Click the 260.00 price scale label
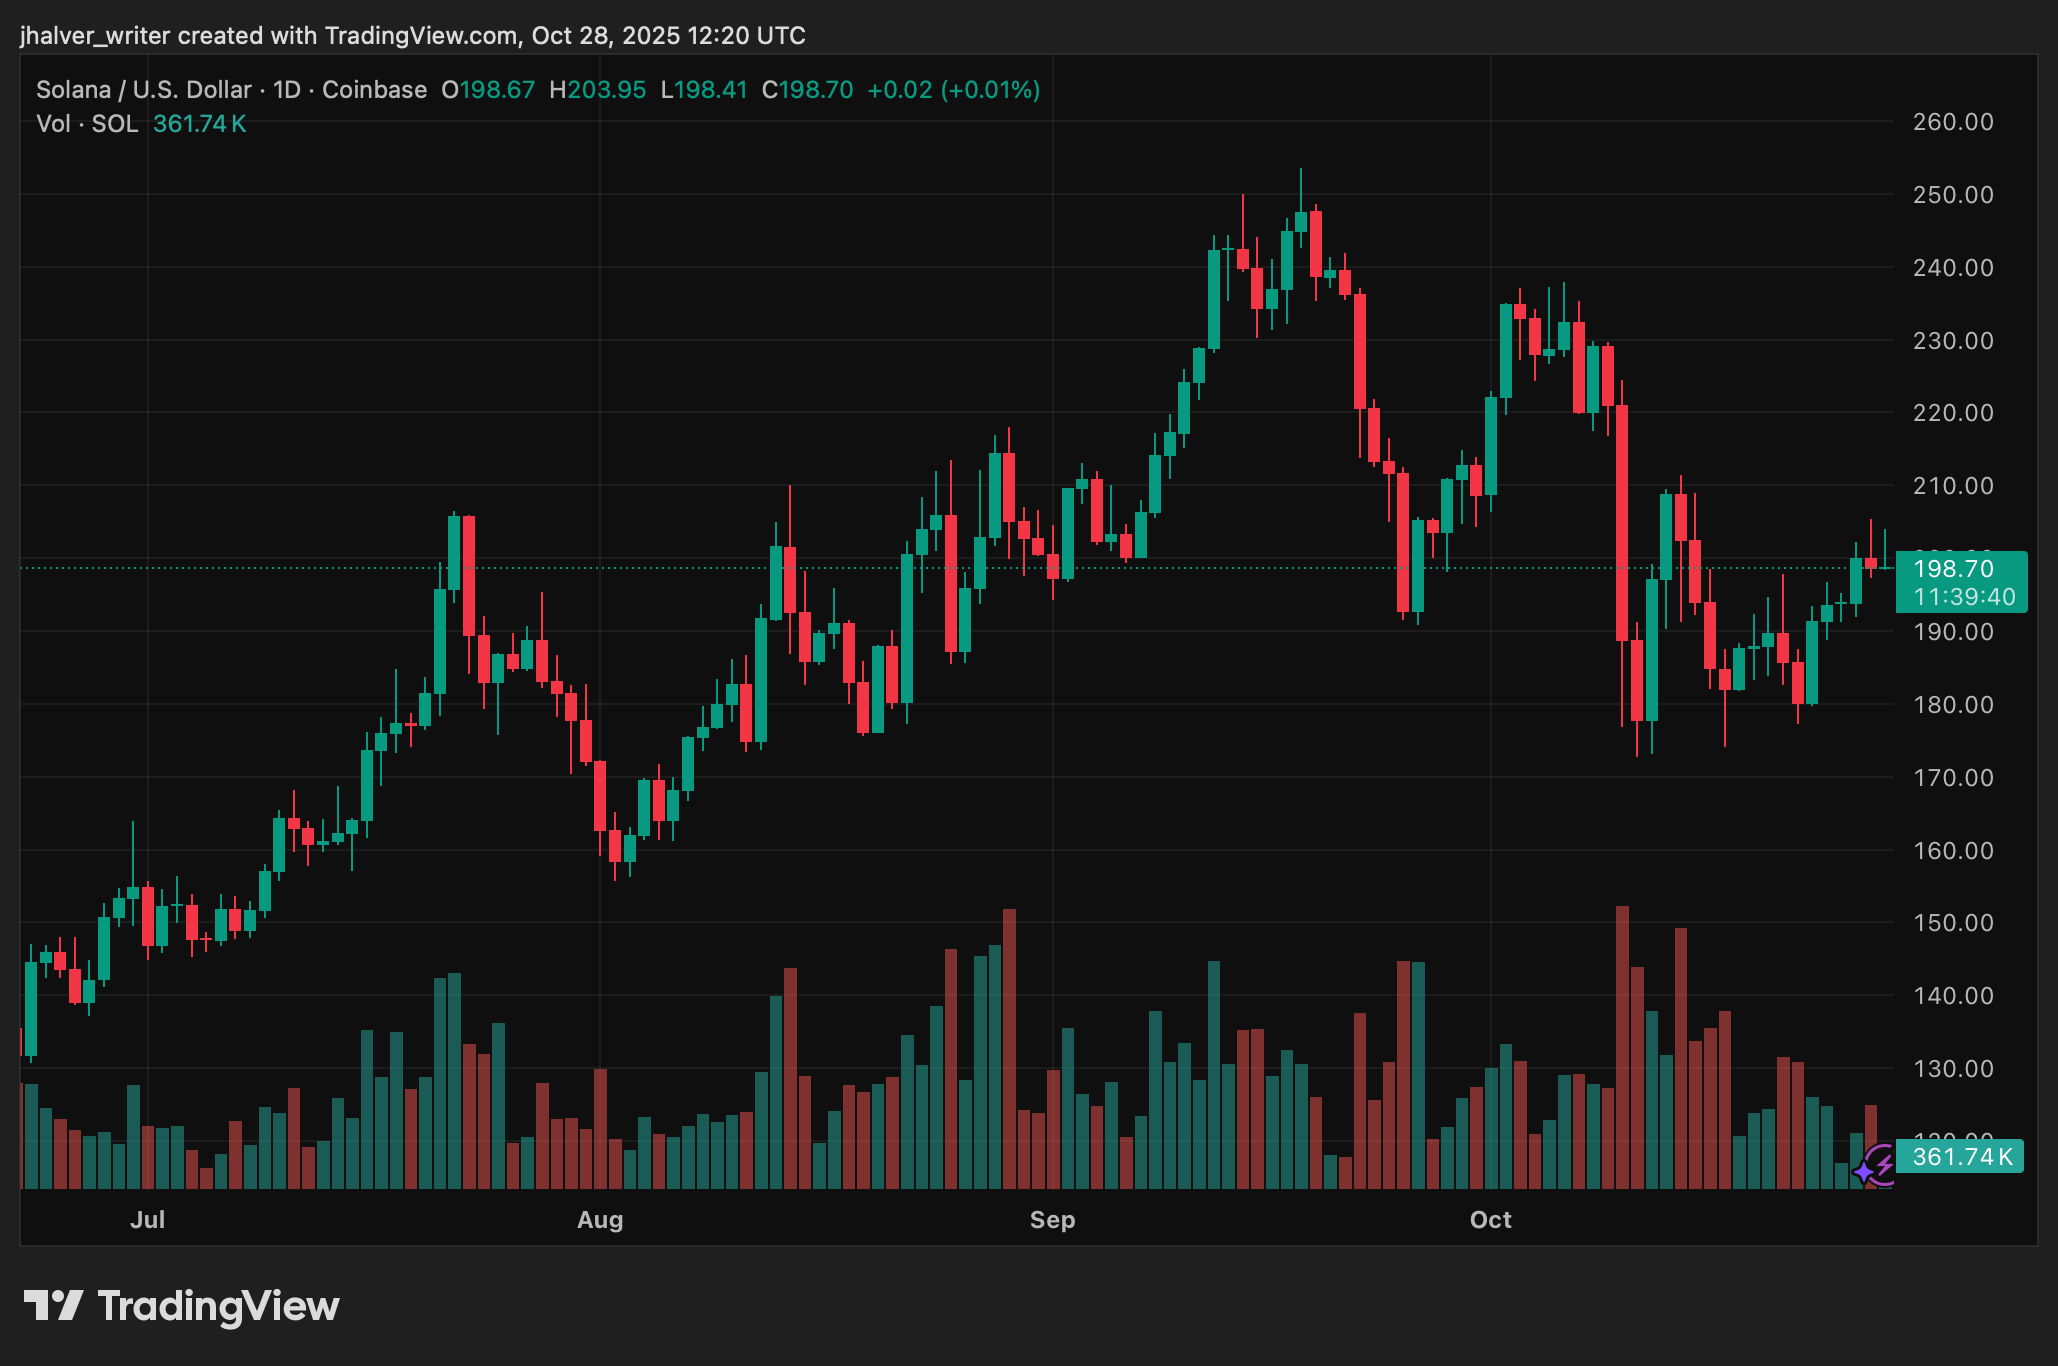The width and height of the screenshot is (2058, 1366). click(1952, 122)
